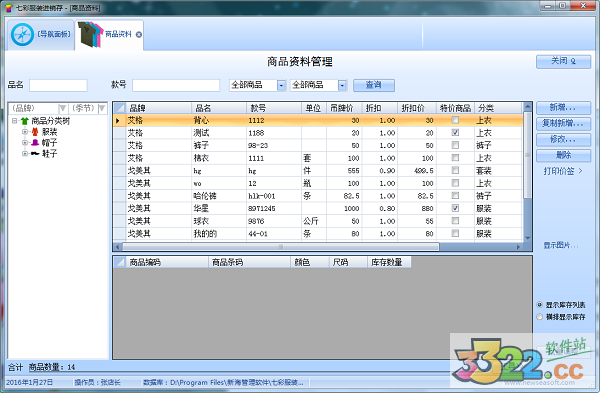
Task: Click the T-shirts product data tab icon
Action: [90, 34]
